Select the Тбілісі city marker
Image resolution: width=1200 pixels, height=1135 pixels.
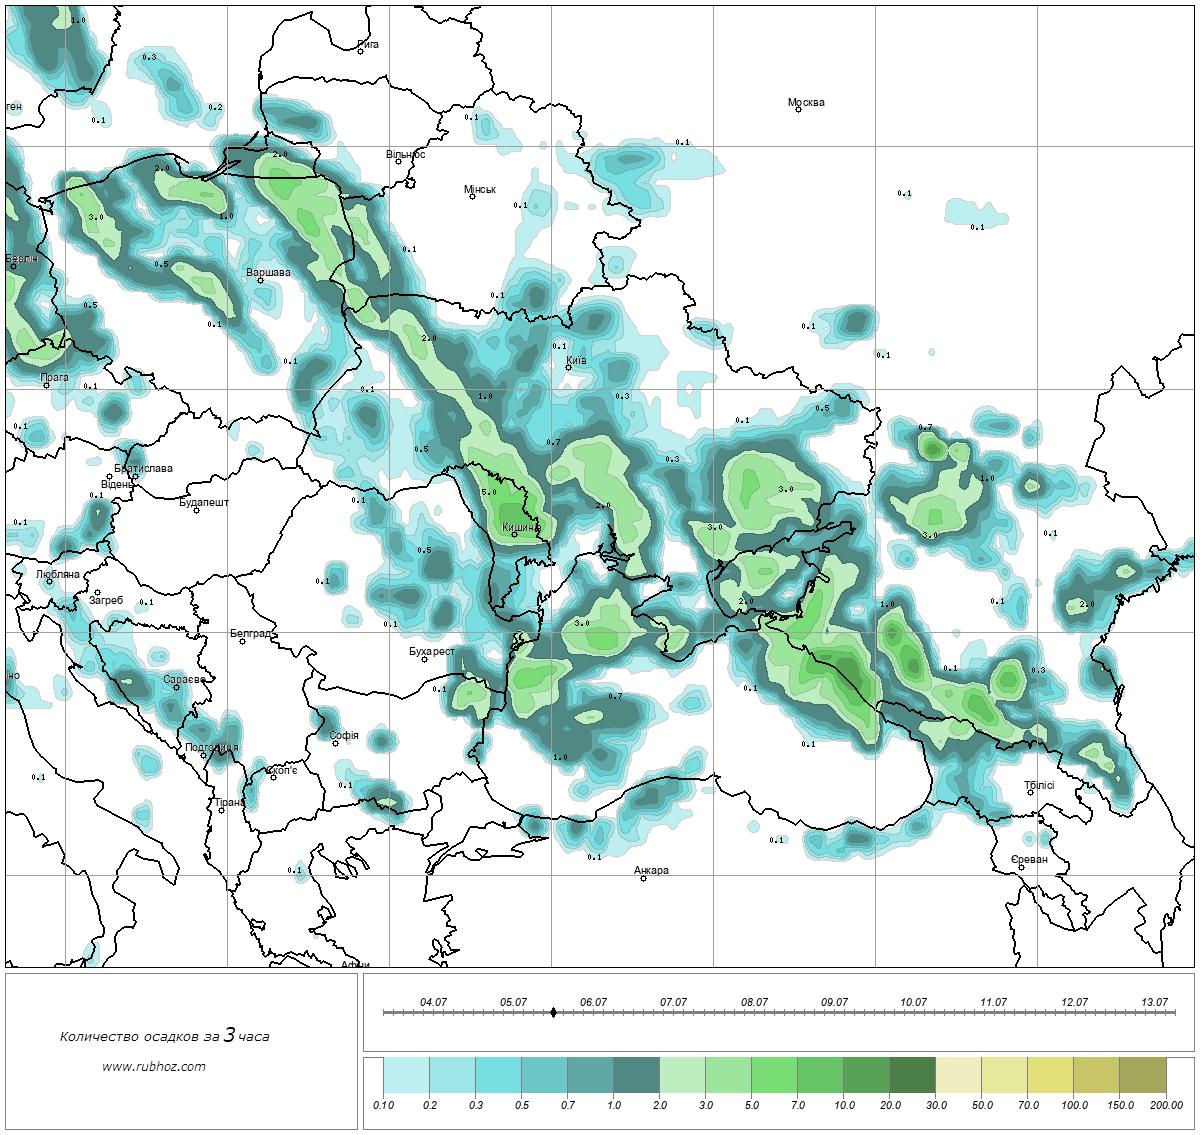click(x=1030, y=793)
